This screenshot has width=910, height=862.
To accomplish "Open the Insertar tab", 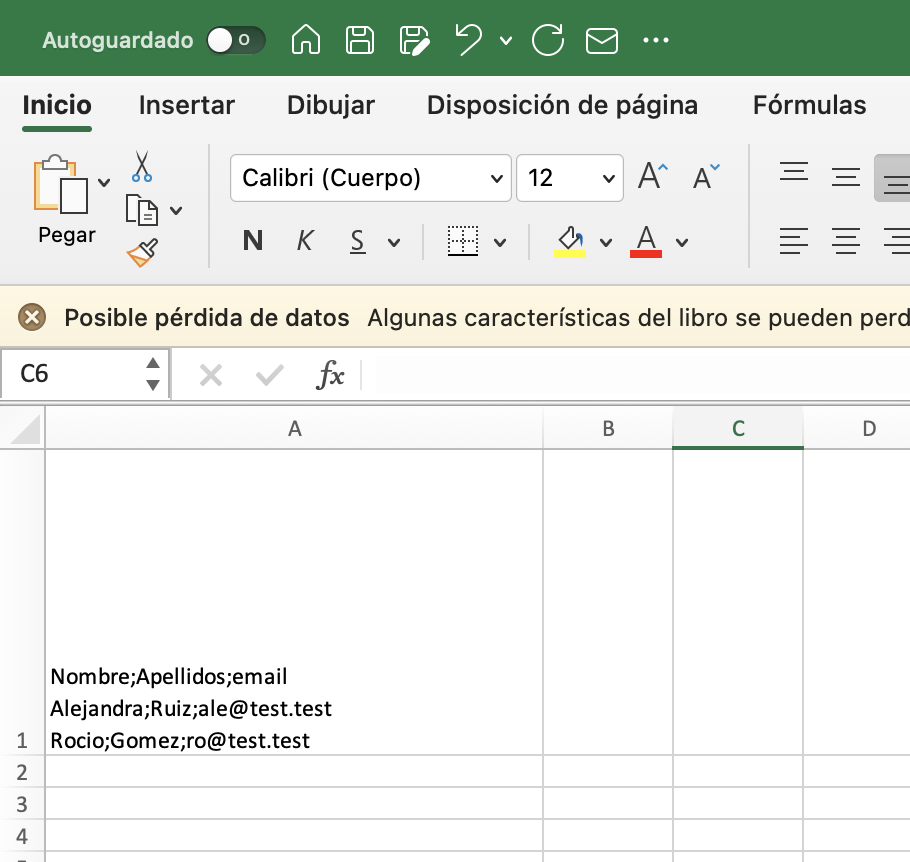I will [187, 105].
